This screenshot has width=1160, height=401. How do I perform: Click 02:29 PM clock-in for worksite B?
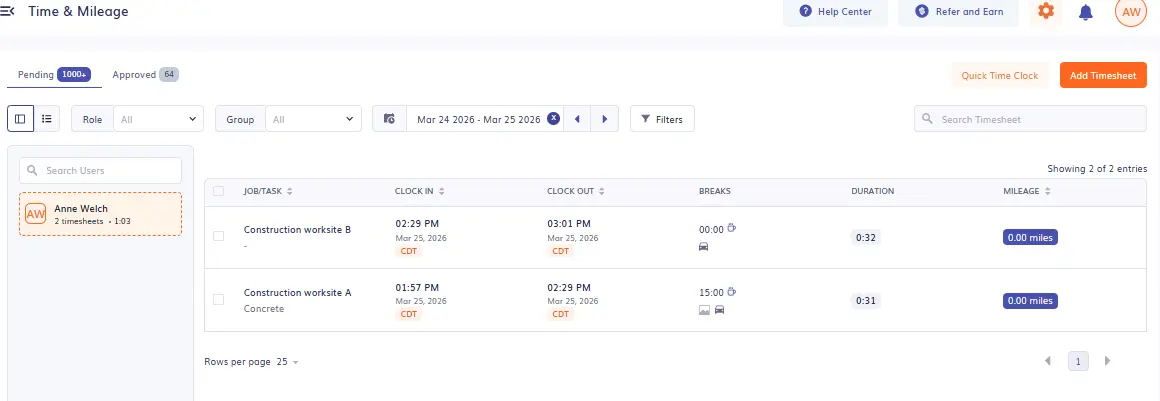pyautogui.click(x=417, y=223)
